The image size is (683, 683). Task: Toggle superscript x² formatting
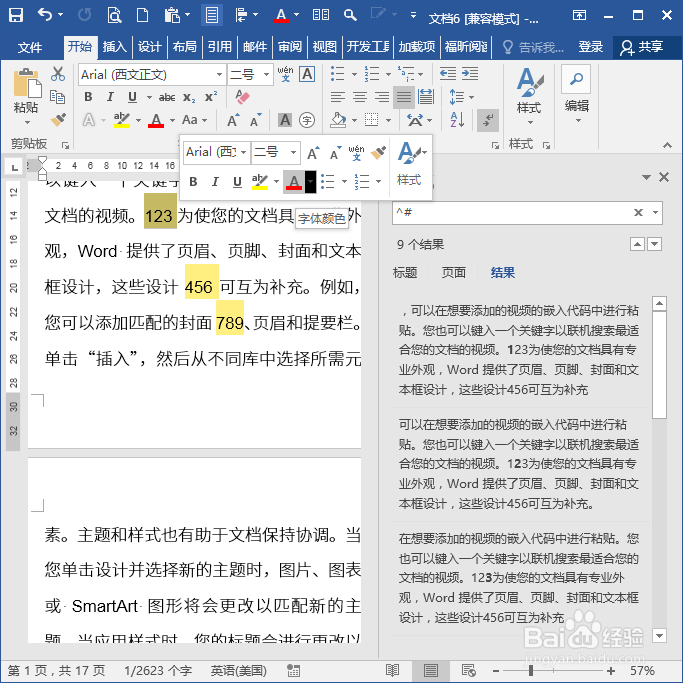click(x=211, y=97)
